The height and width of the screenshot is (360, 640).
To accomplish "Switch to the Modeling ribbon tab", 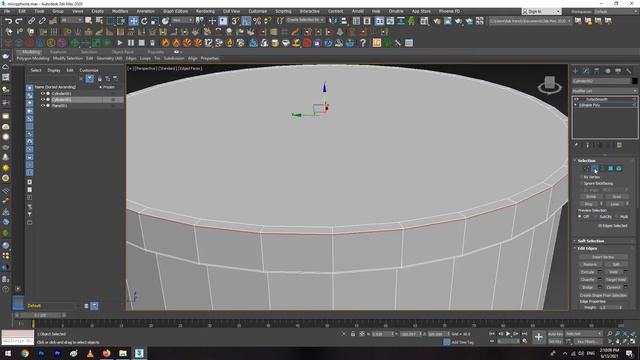I will 31,52.
